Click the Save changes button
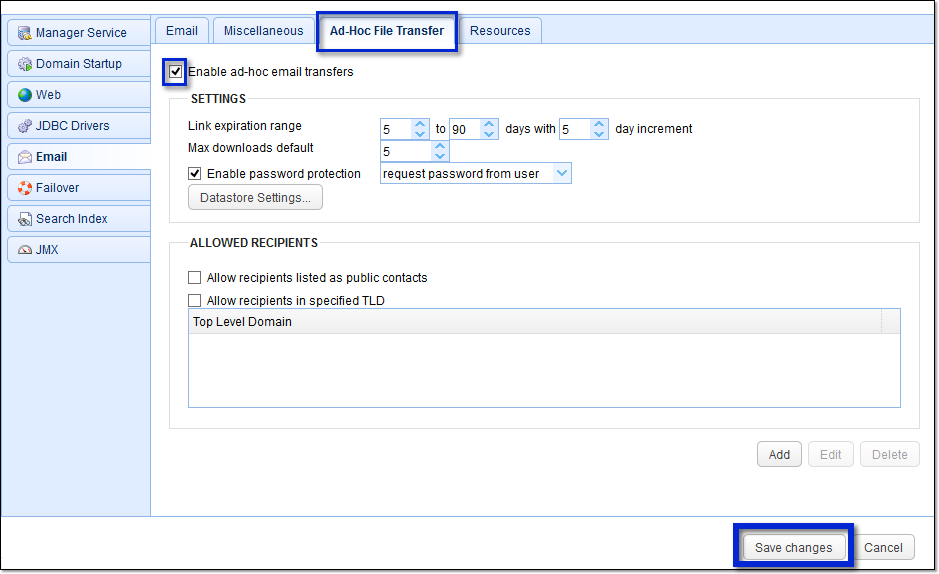Screen dimensions: 939x574 coord(793,547)
